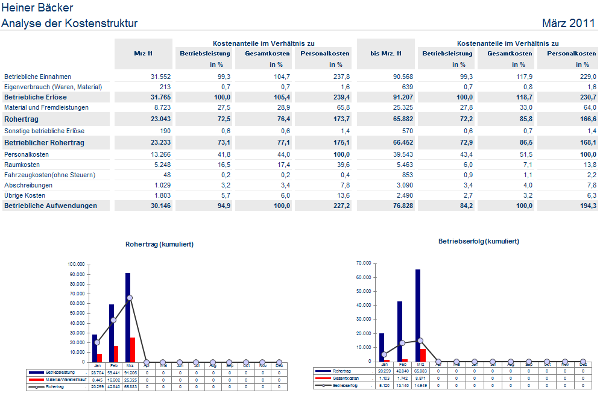The width and height of the screenshot is (600, 393).
Task: Click the 'Rohertrag (kumuliert)' chart title
Action: [160, 245]
